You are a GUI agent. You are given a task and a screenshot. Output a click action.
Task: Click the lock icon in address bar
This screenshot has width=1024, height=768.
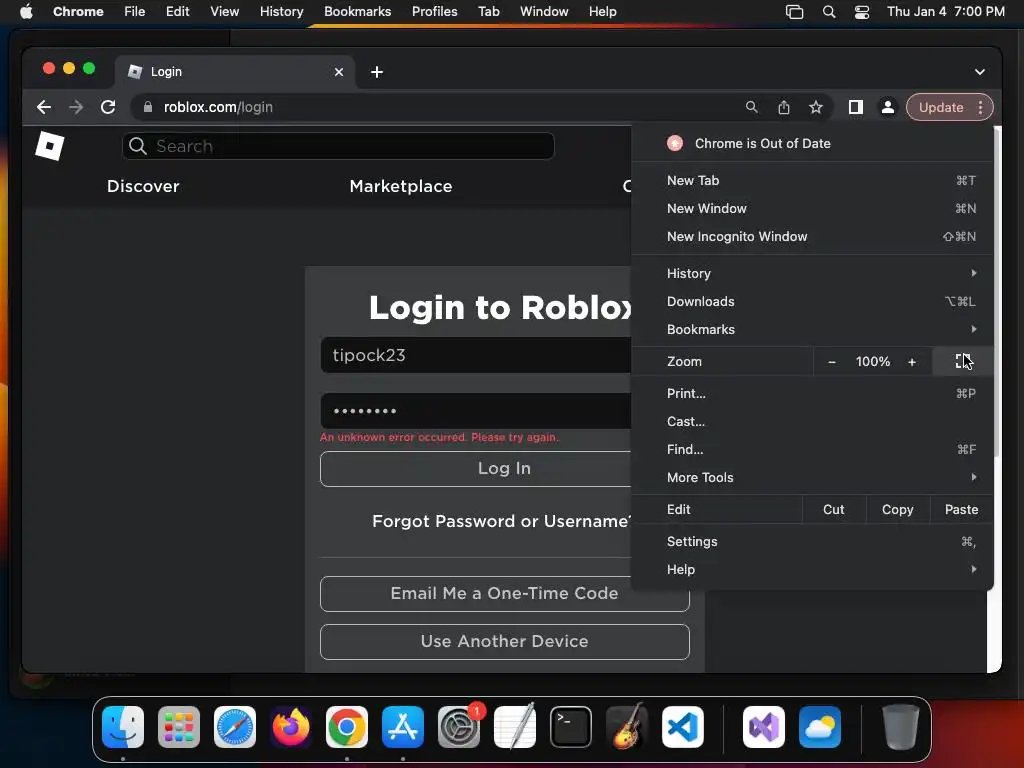point(148,107)
